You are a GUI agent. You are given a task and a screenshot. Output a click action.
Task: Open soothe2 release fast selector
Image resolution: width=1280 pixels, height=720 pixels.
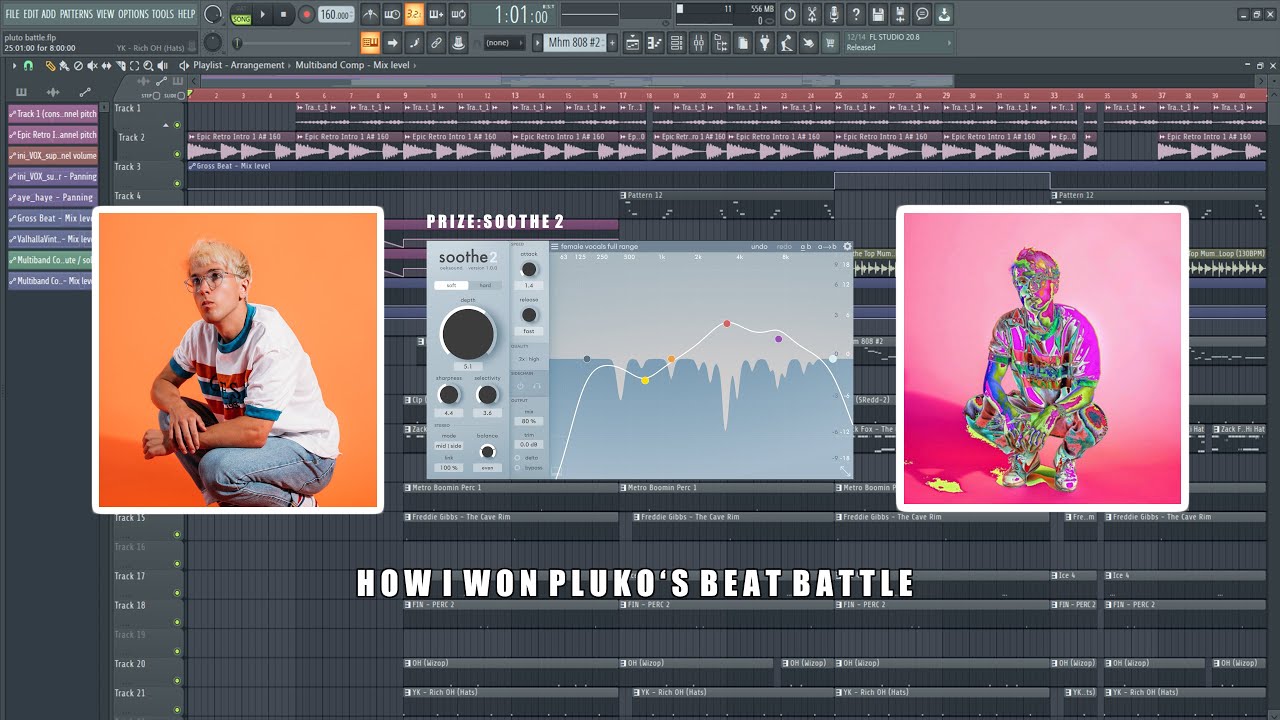click(529, 331)
